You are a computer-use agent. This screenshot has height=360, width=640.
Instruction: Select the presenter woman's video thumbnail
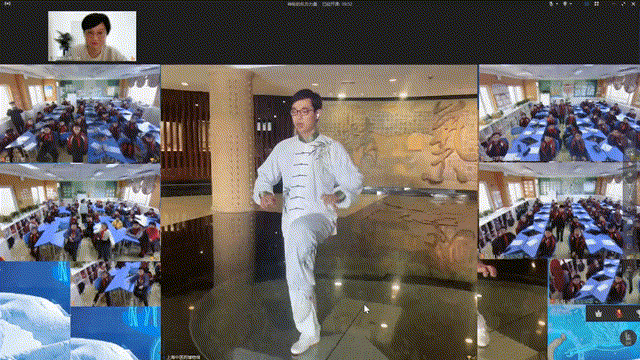pyautogui.click(x=92, y=36)
